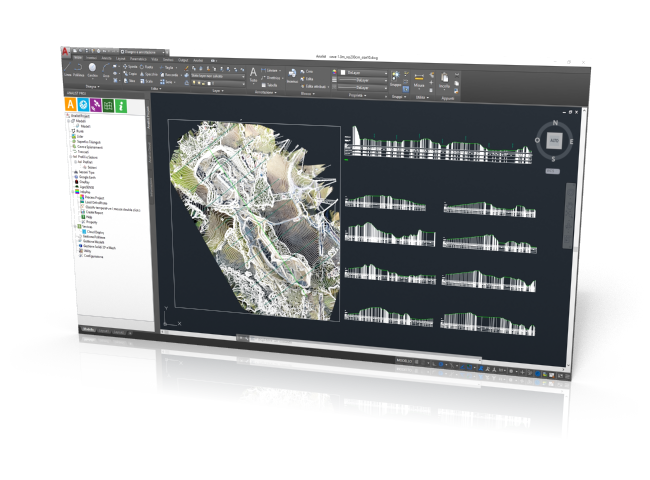The width and height of the screenshot is (650, 480).
Task: Click the Incolla paste icon
Action: 444,80
